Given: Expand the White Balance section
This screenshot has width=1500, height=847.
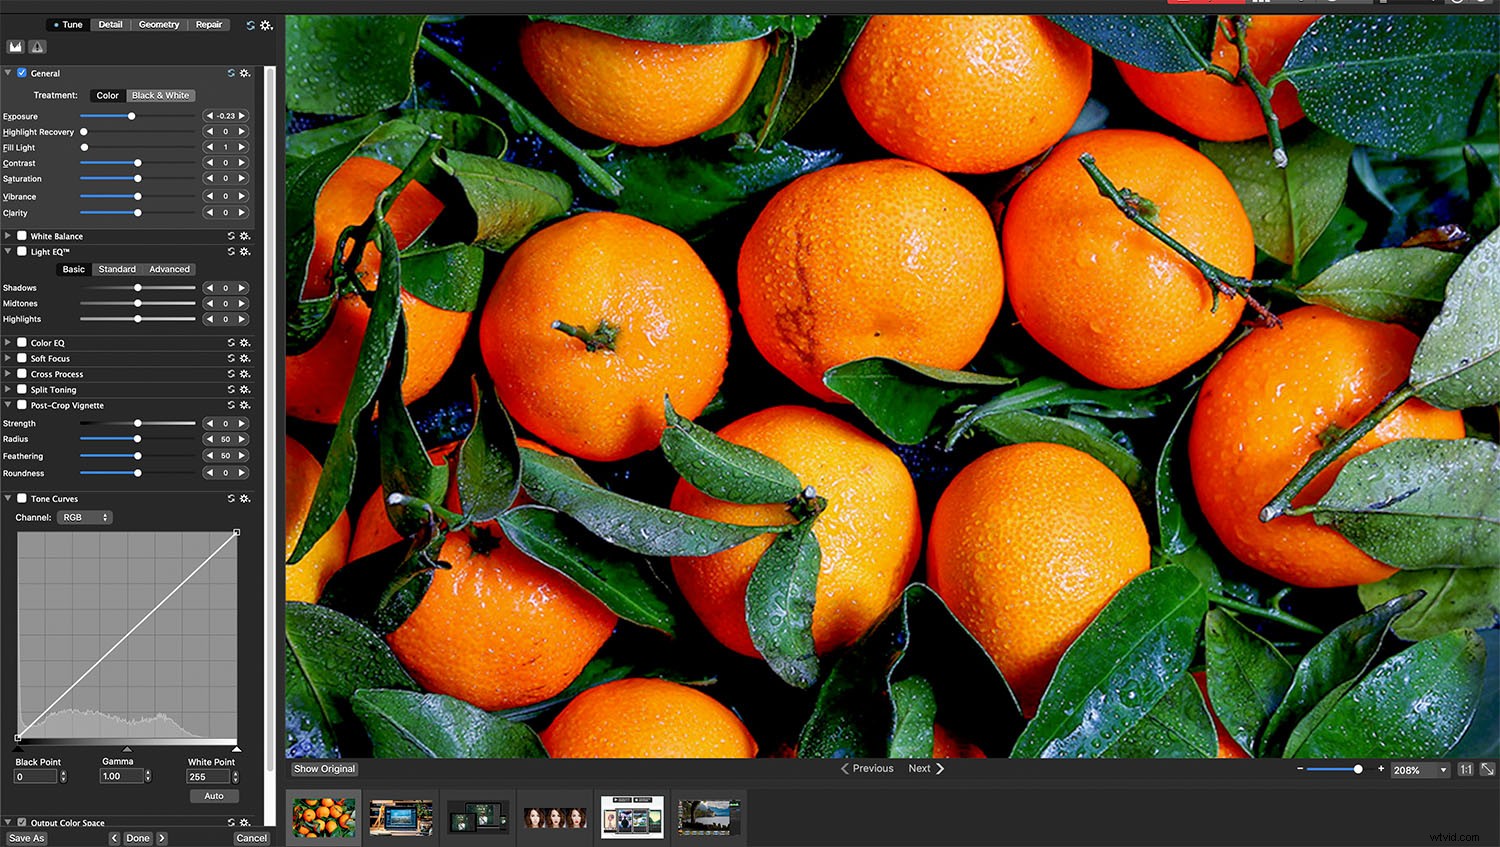Looking at the screenshot, I should click(7, 235).
